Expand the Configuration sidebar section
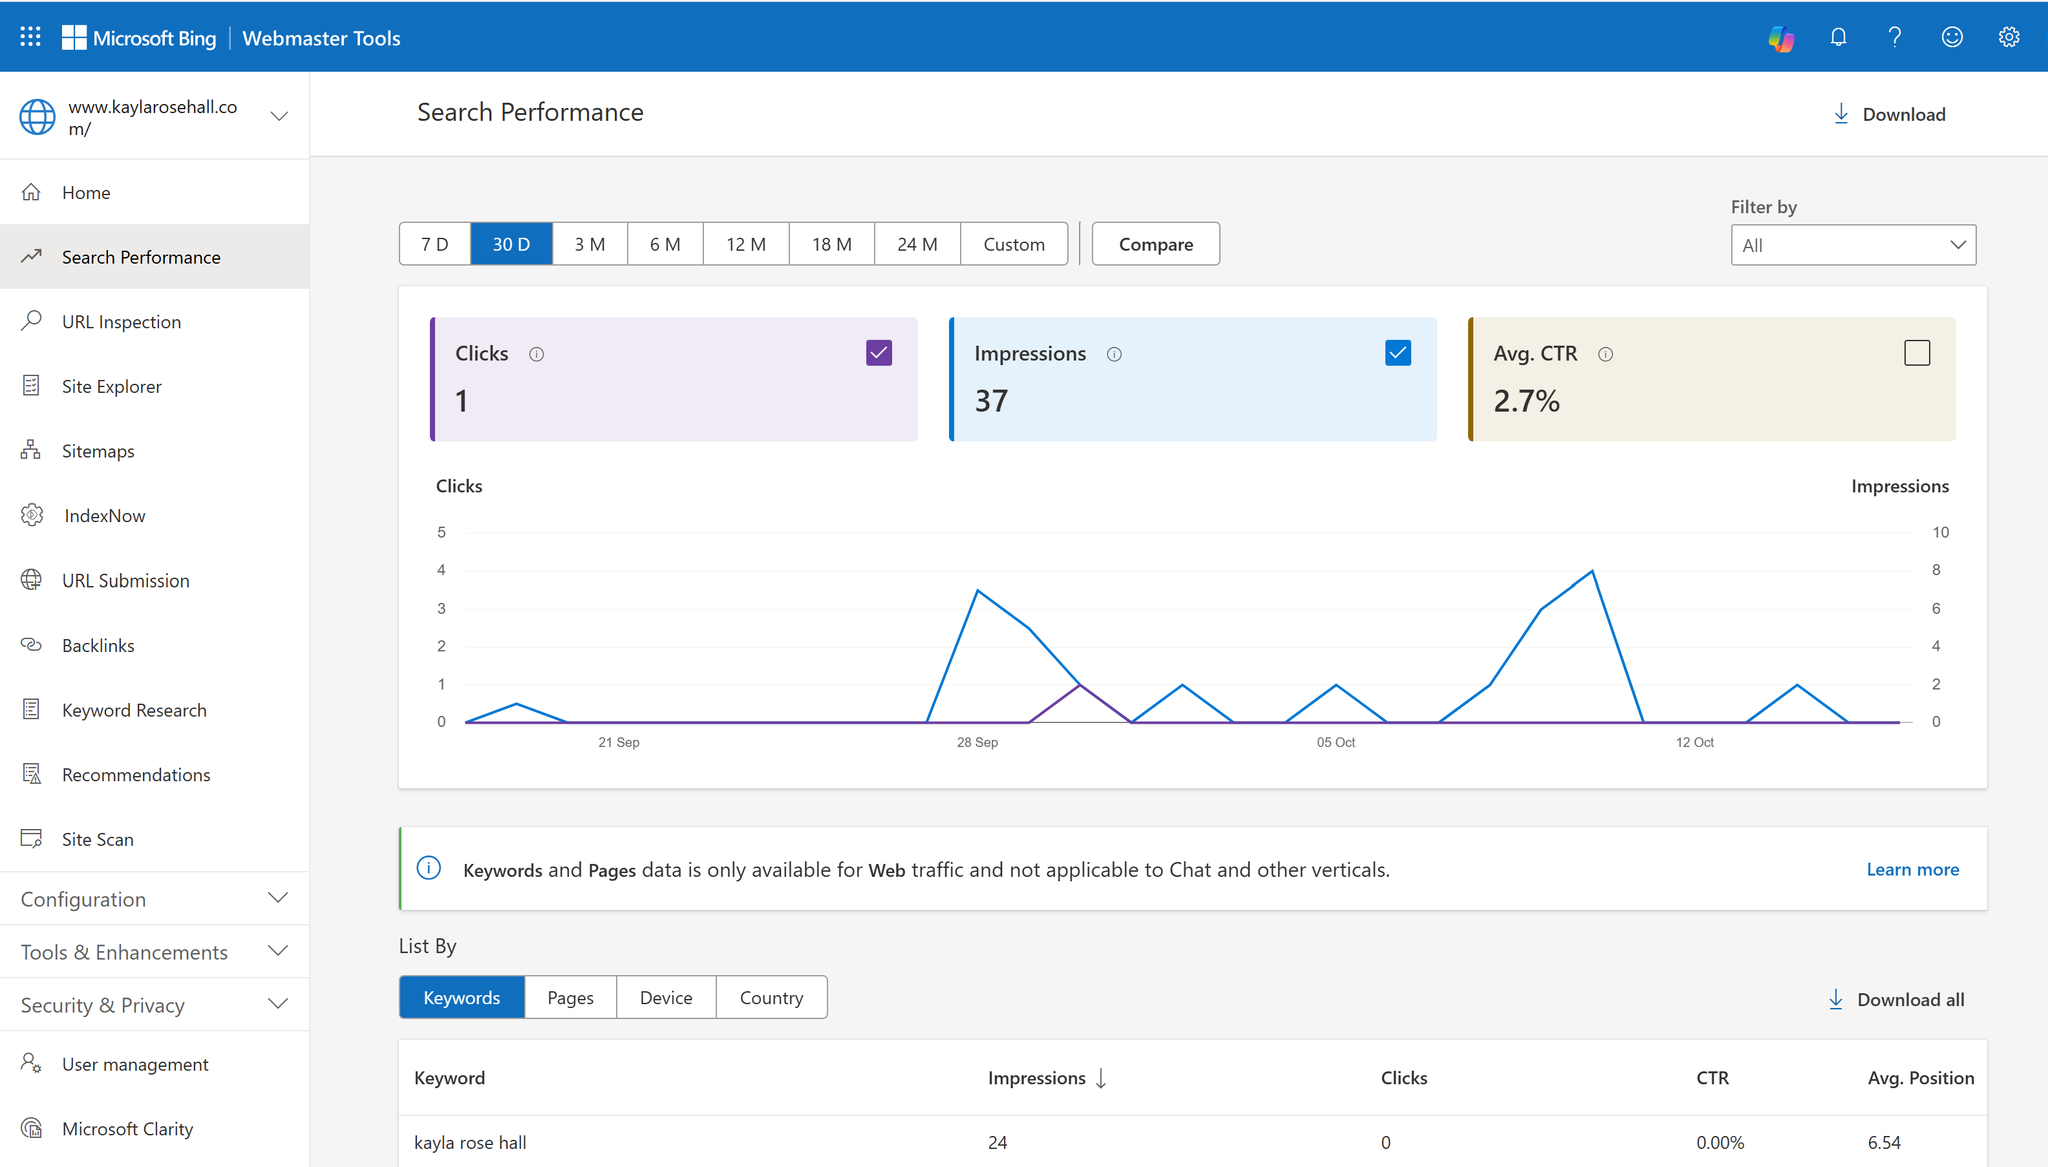The width and height of the screenshot is (2048, 1167). click(155, 899)
